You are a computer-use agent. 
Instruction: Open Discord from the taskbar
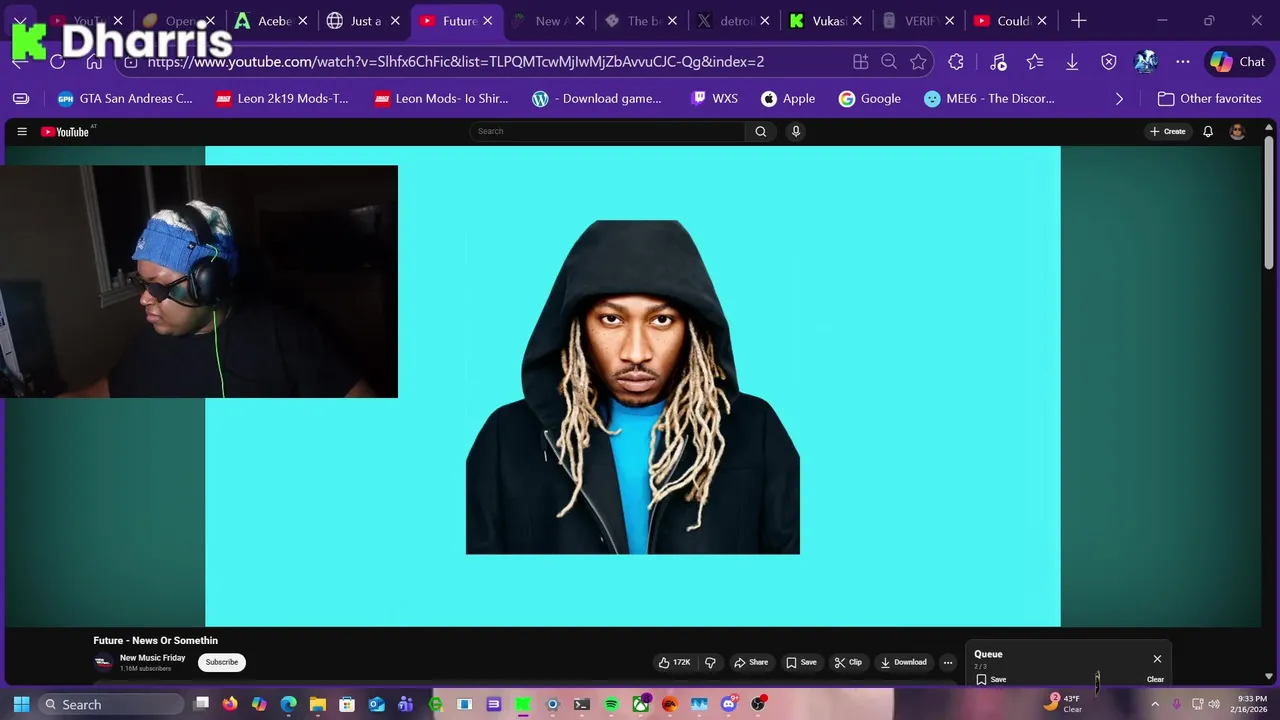tap(729, 704)
